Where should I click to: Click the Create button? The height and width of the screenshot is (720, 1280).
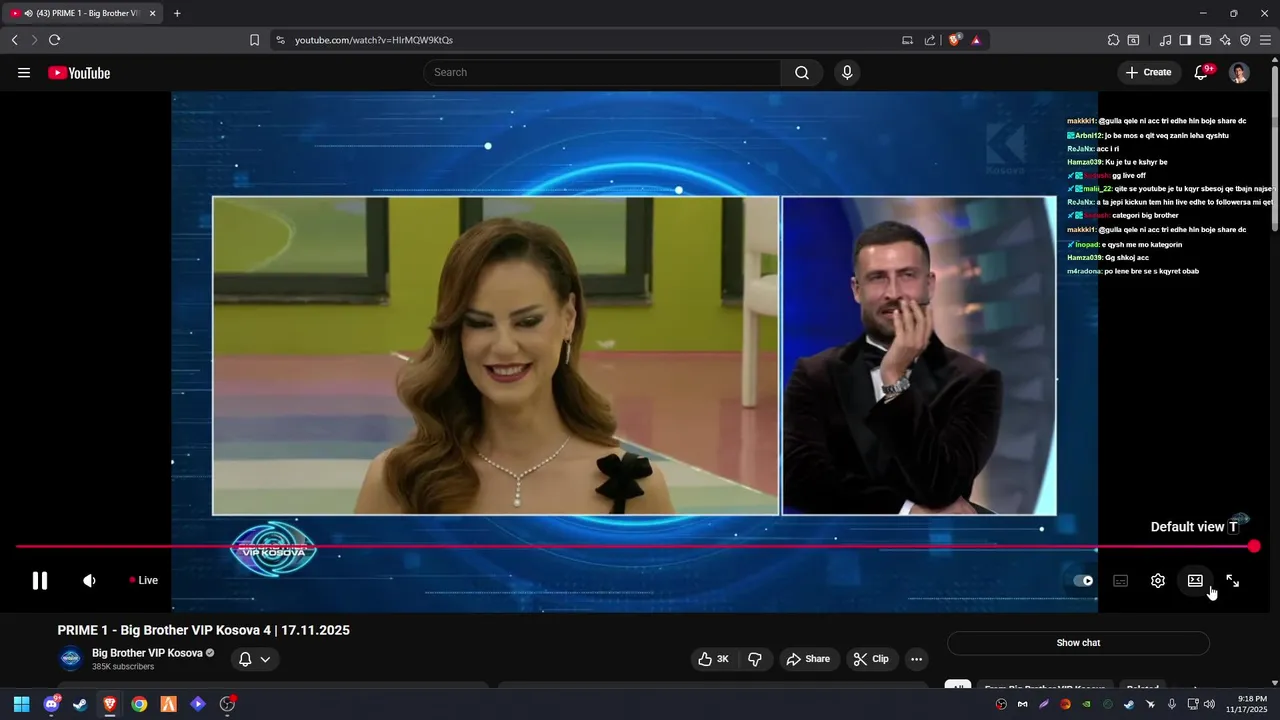[x=1148, y=72]
